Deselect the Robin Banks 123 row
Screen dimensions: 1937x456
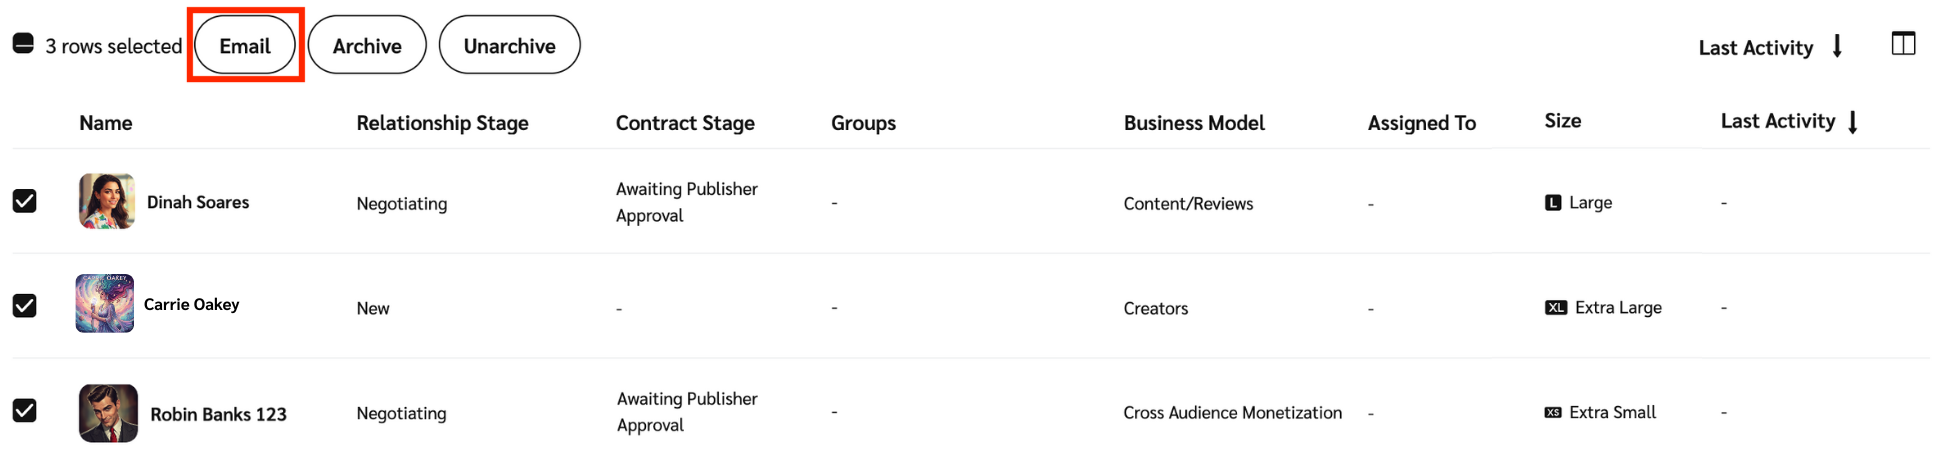[25, 411]
